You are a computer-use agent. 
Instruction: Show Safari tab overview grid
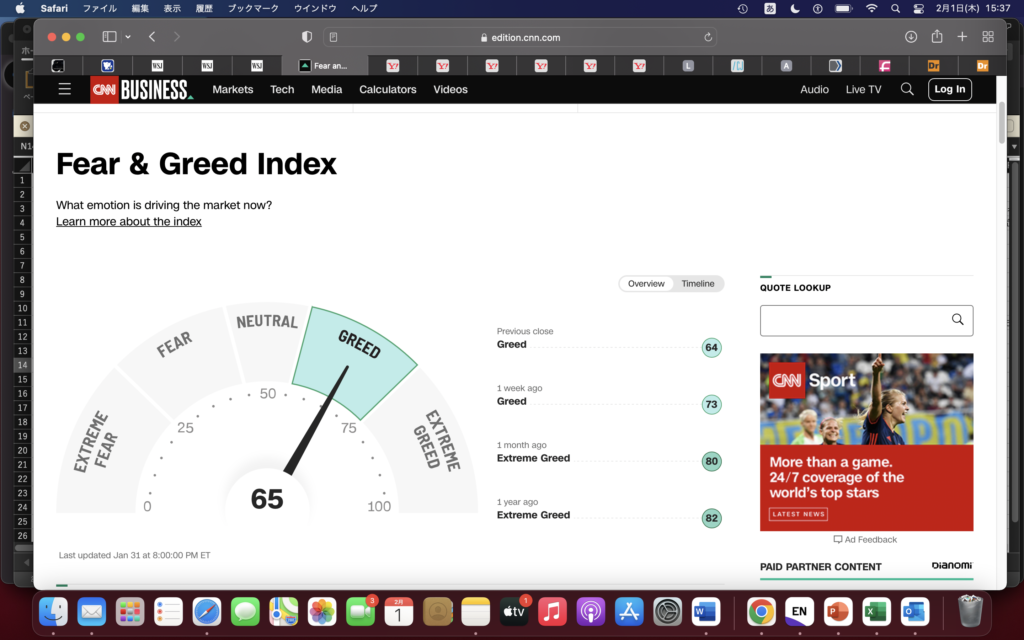click(988, 37)
